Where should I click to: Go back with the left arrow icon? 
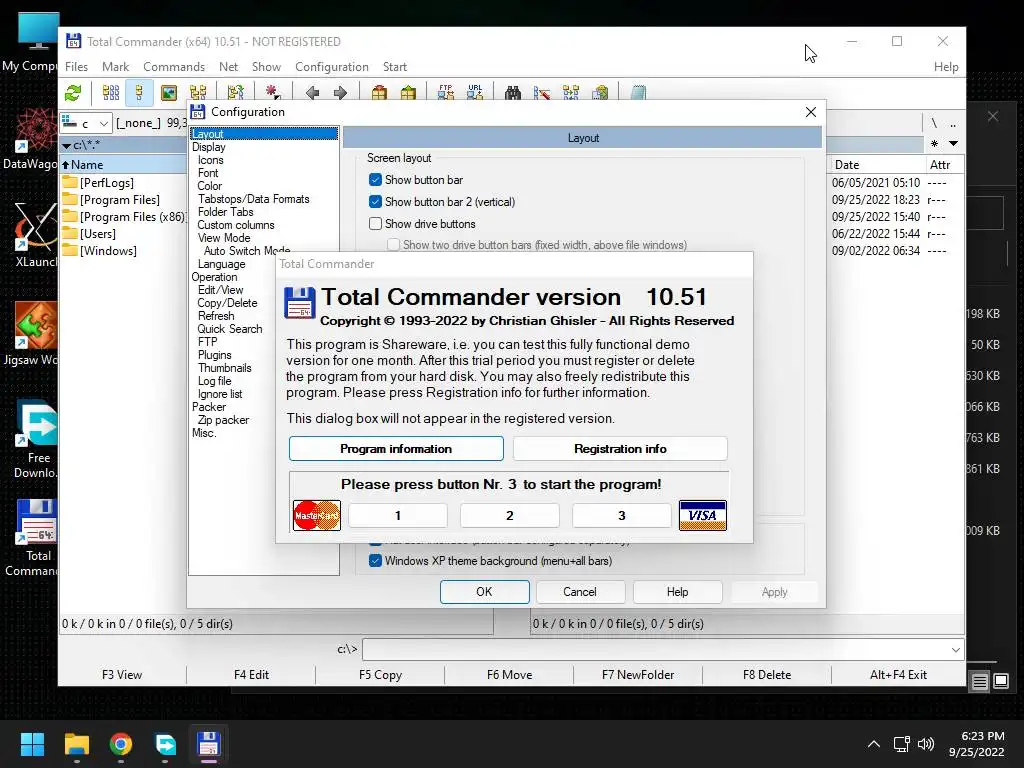click(x=312, y=93)
